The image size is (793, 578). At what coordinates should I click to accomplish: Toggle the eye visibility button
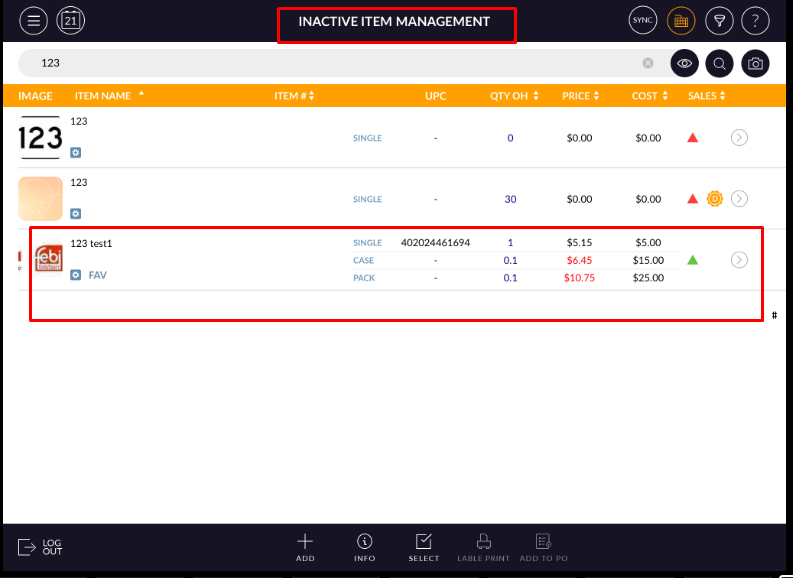(x=684, y=63)
